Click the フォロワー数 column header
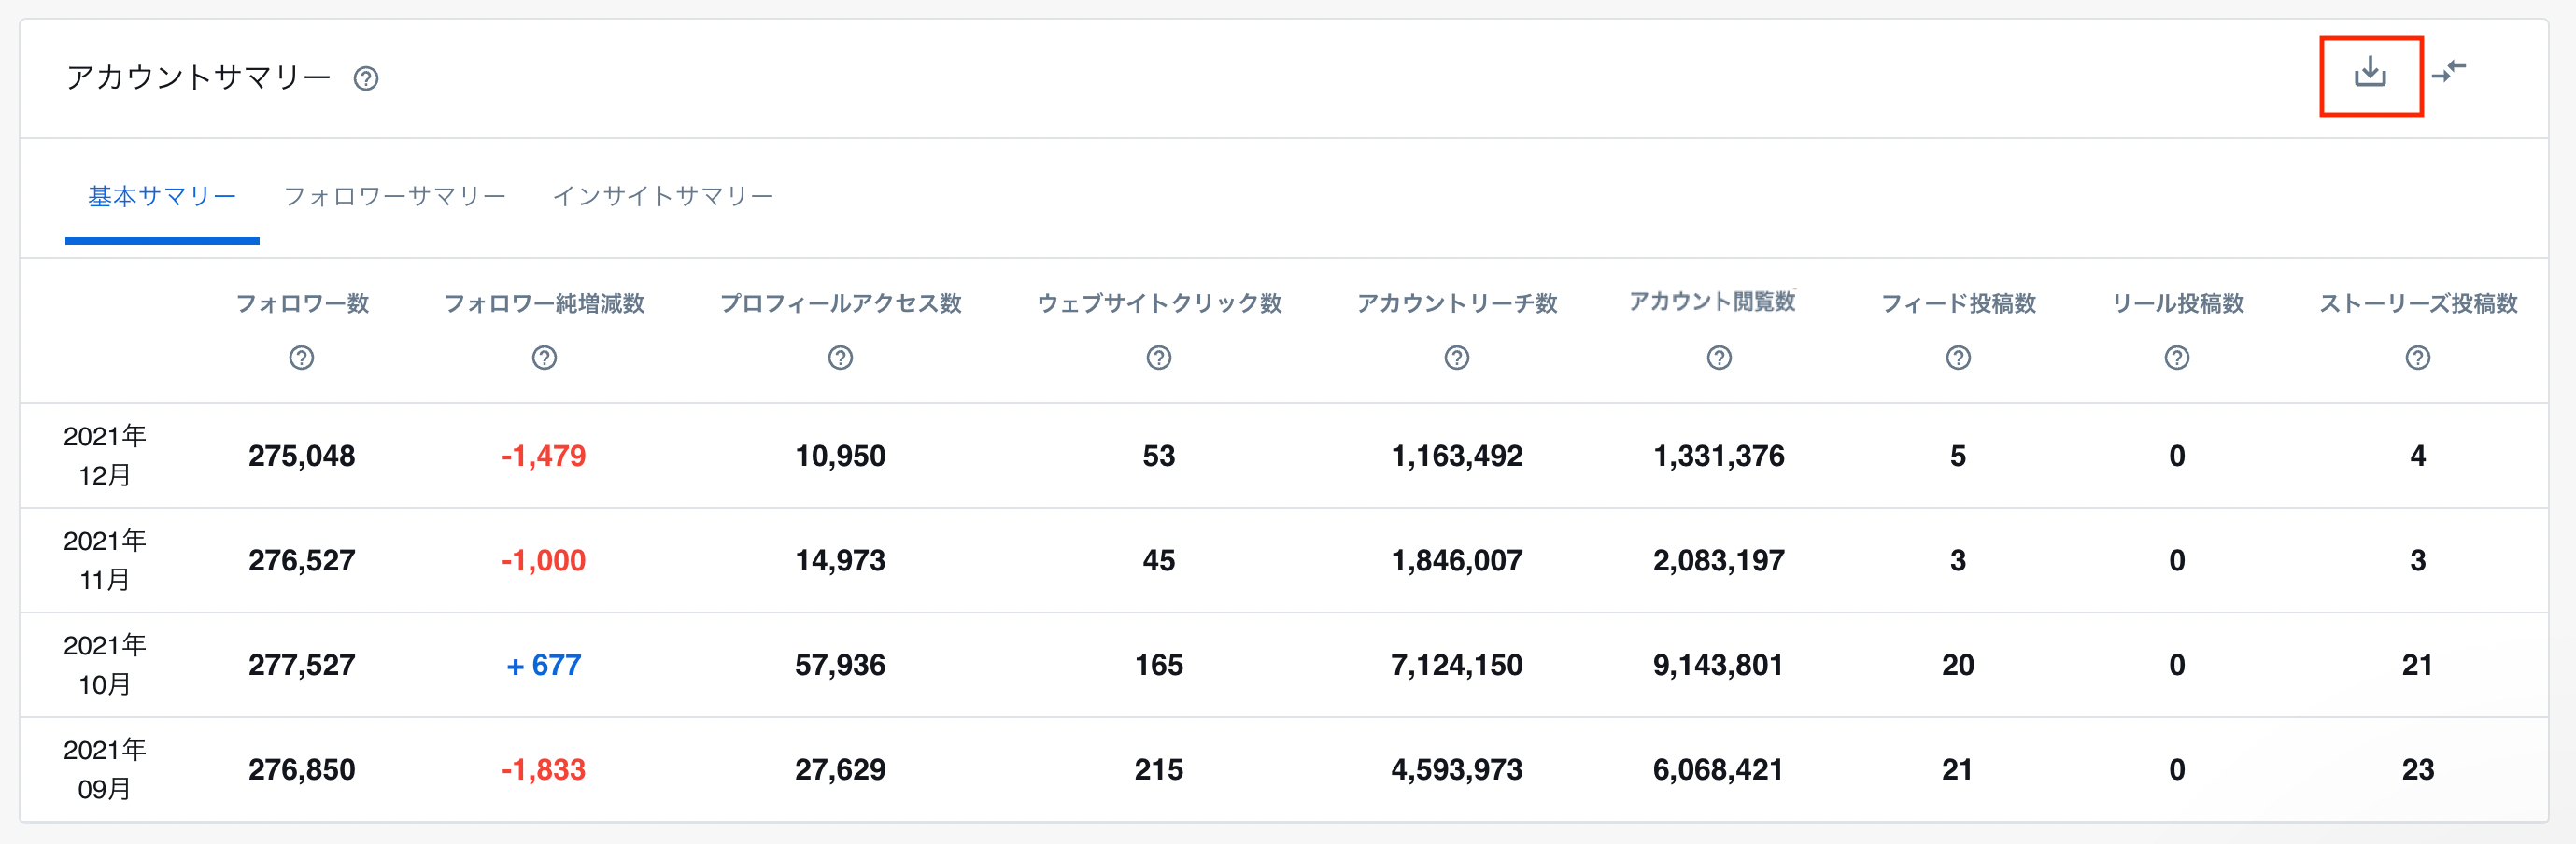The height and width of the screenshot is (844, 2576). pos(302,304)
